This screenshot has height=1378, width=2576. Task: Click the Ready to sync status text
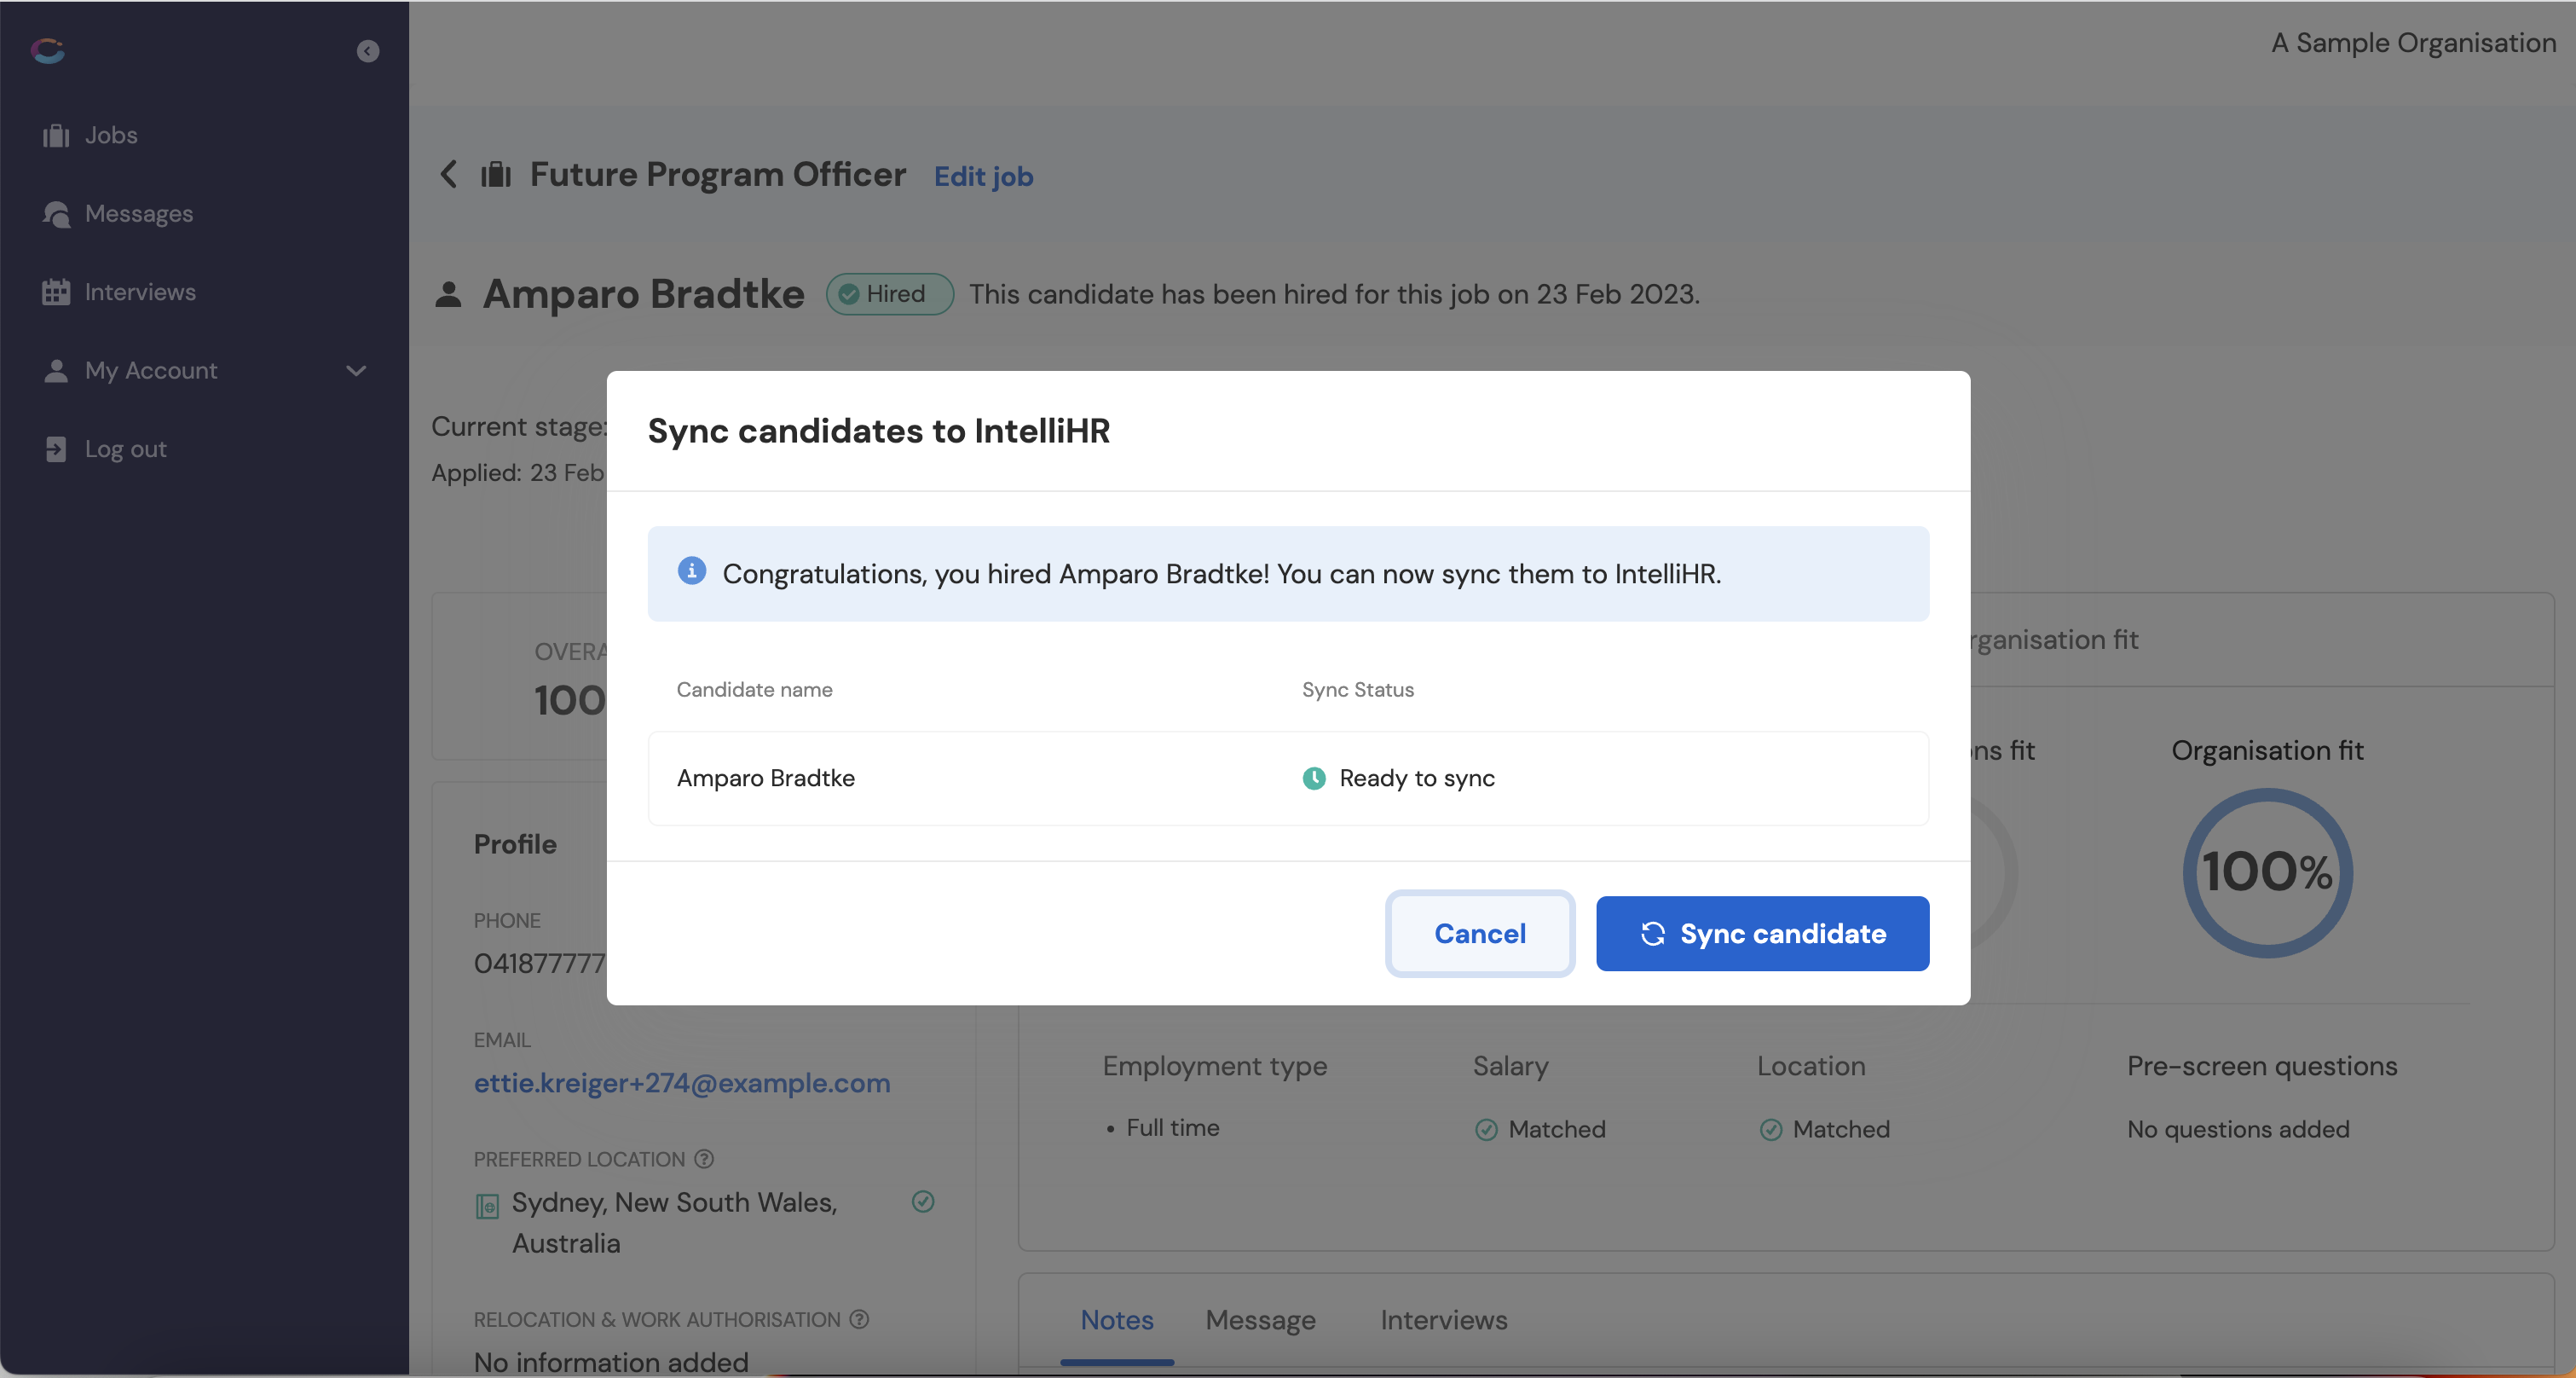1417,778
